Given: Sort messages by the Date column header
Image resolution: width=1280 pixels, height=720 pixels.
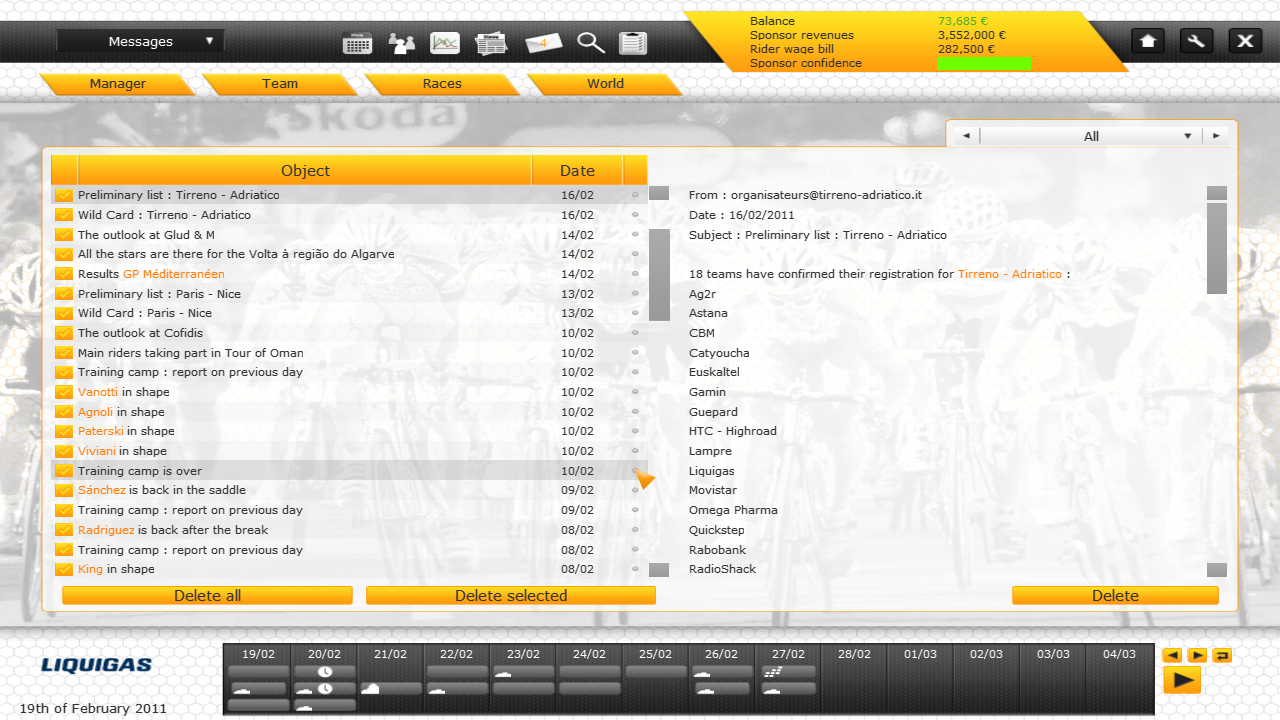Looking at the screenshot, I should tap(577, 170).
